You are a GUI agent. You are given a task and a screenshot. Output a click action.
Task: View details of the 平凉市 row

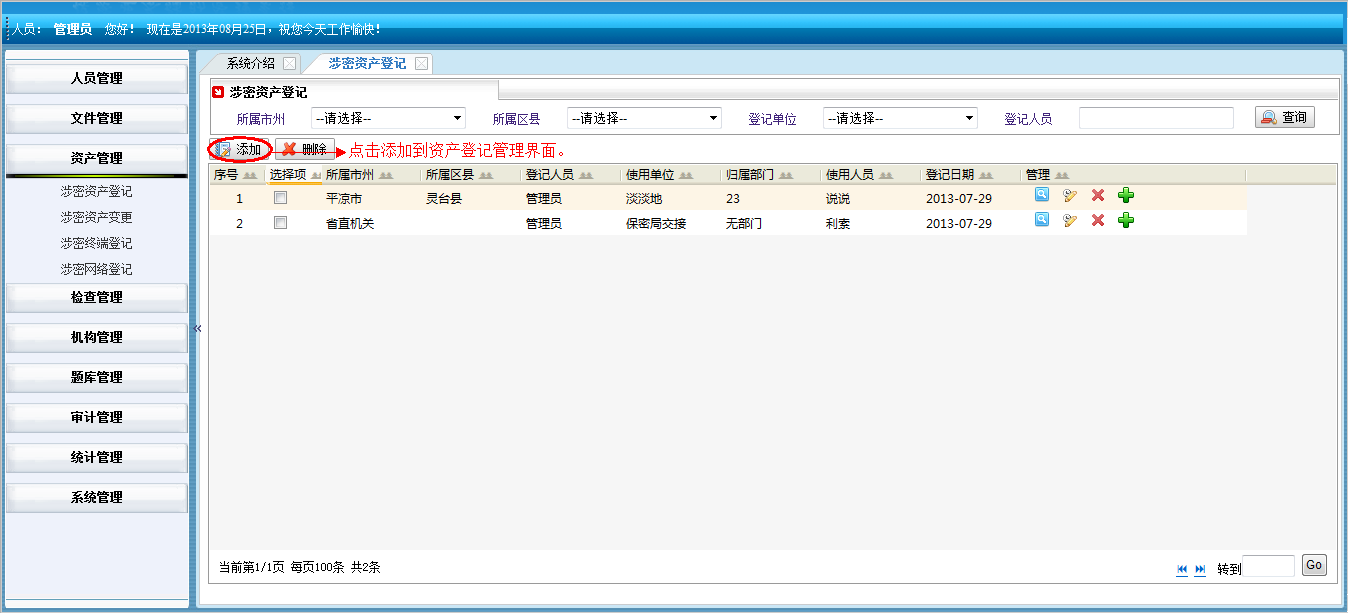pos(1042,195)
